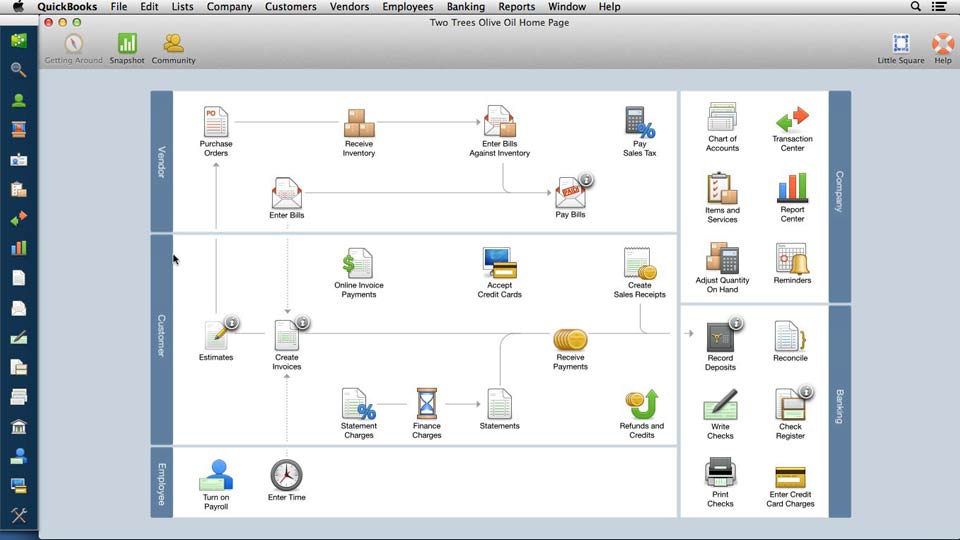
Task: Click the Getting Around toolbar item
Action: point(73,48)
